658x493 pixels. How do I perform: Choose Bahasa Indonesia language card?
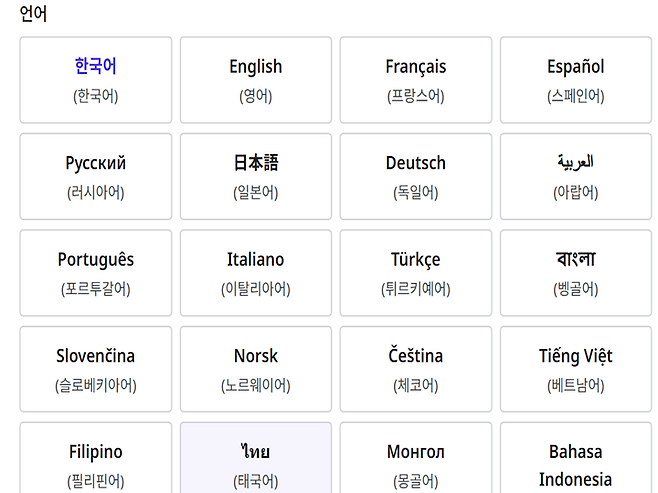576,458
